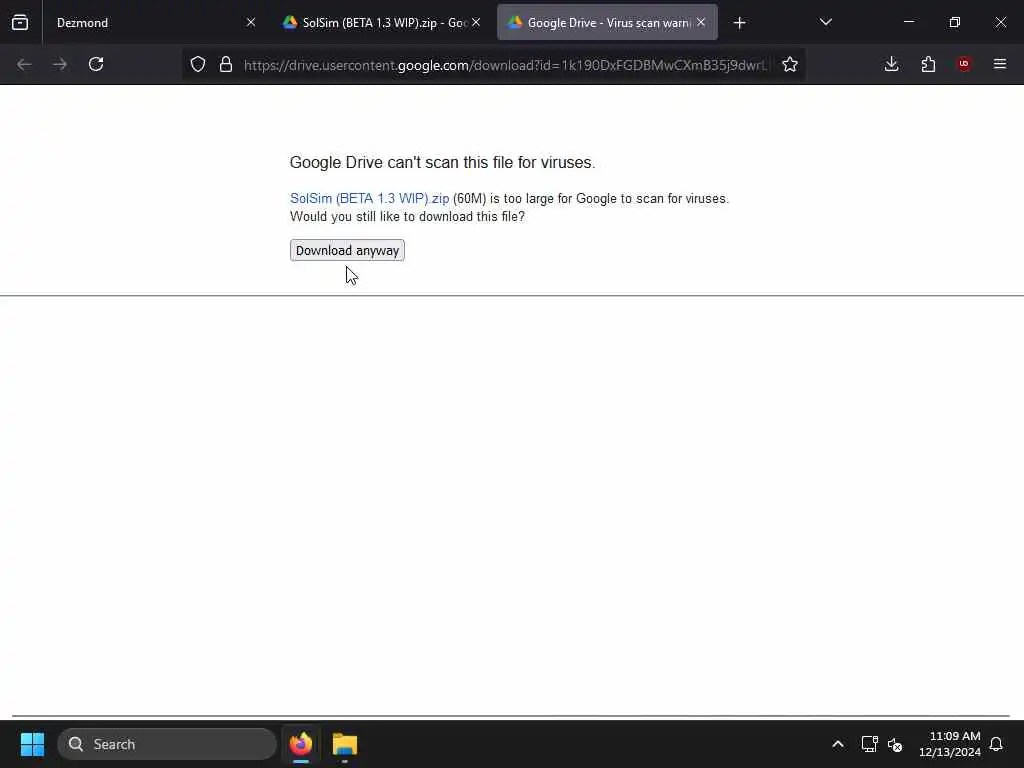1024x768 pixels.
Task: Open muted volume tray icon
Action: [895, 744]
